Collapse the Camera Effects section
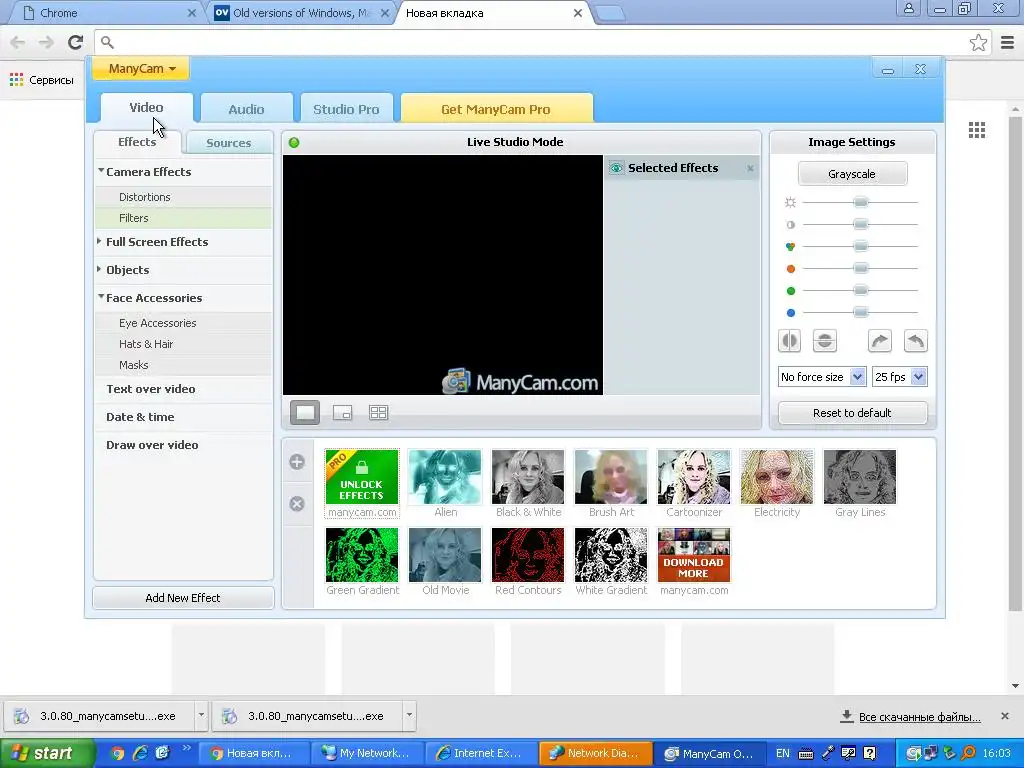 (101, 171)
